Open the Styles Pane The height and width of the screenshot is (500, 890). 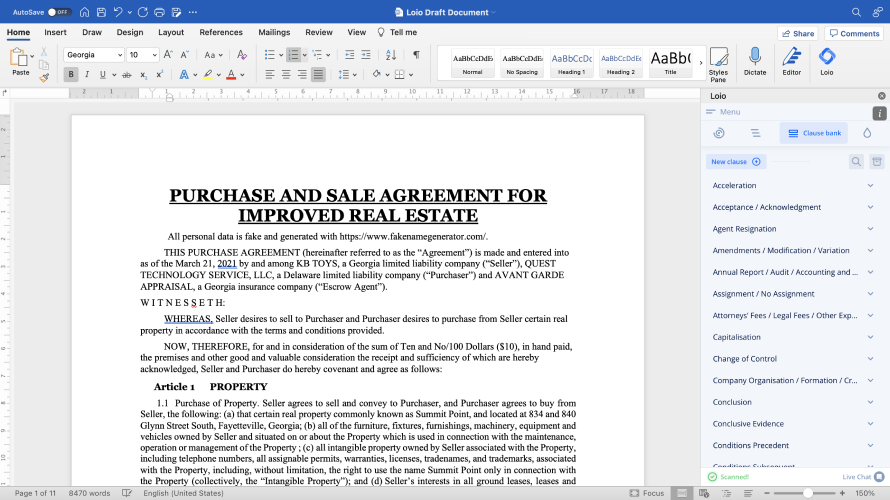(x=718, y=62)
